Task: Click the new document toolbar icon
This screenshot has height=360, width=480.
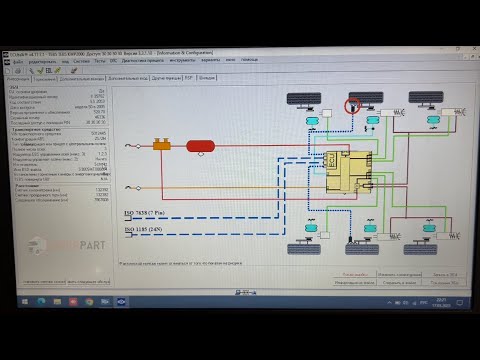Action: [8, 71]
